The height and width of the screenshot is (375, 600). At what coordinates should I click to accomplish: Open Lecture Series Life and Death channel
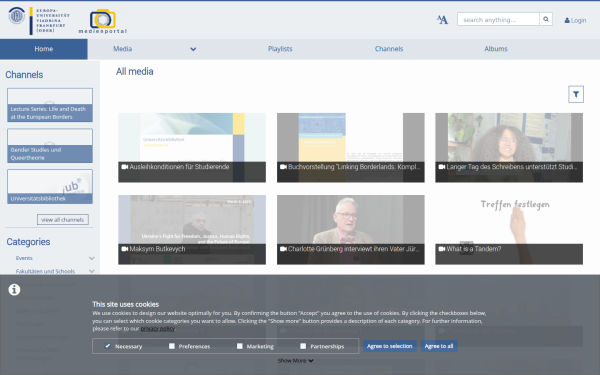click(50, 105)
